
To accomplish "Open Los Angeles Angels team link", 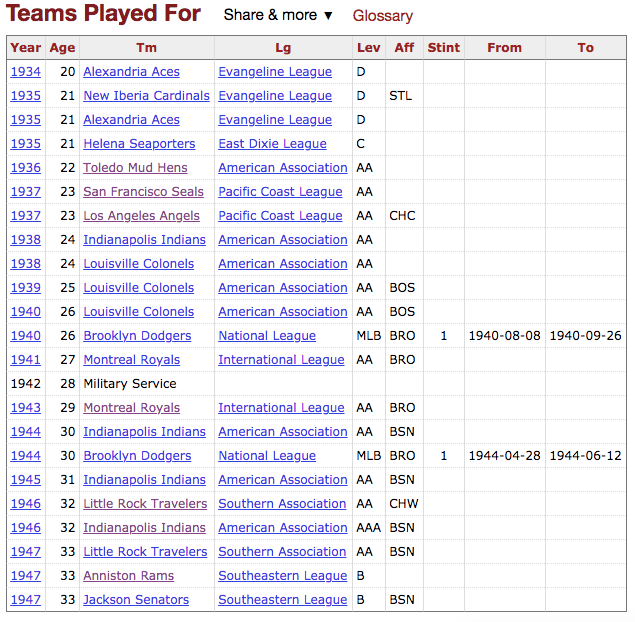I will [x=141, y=216].
